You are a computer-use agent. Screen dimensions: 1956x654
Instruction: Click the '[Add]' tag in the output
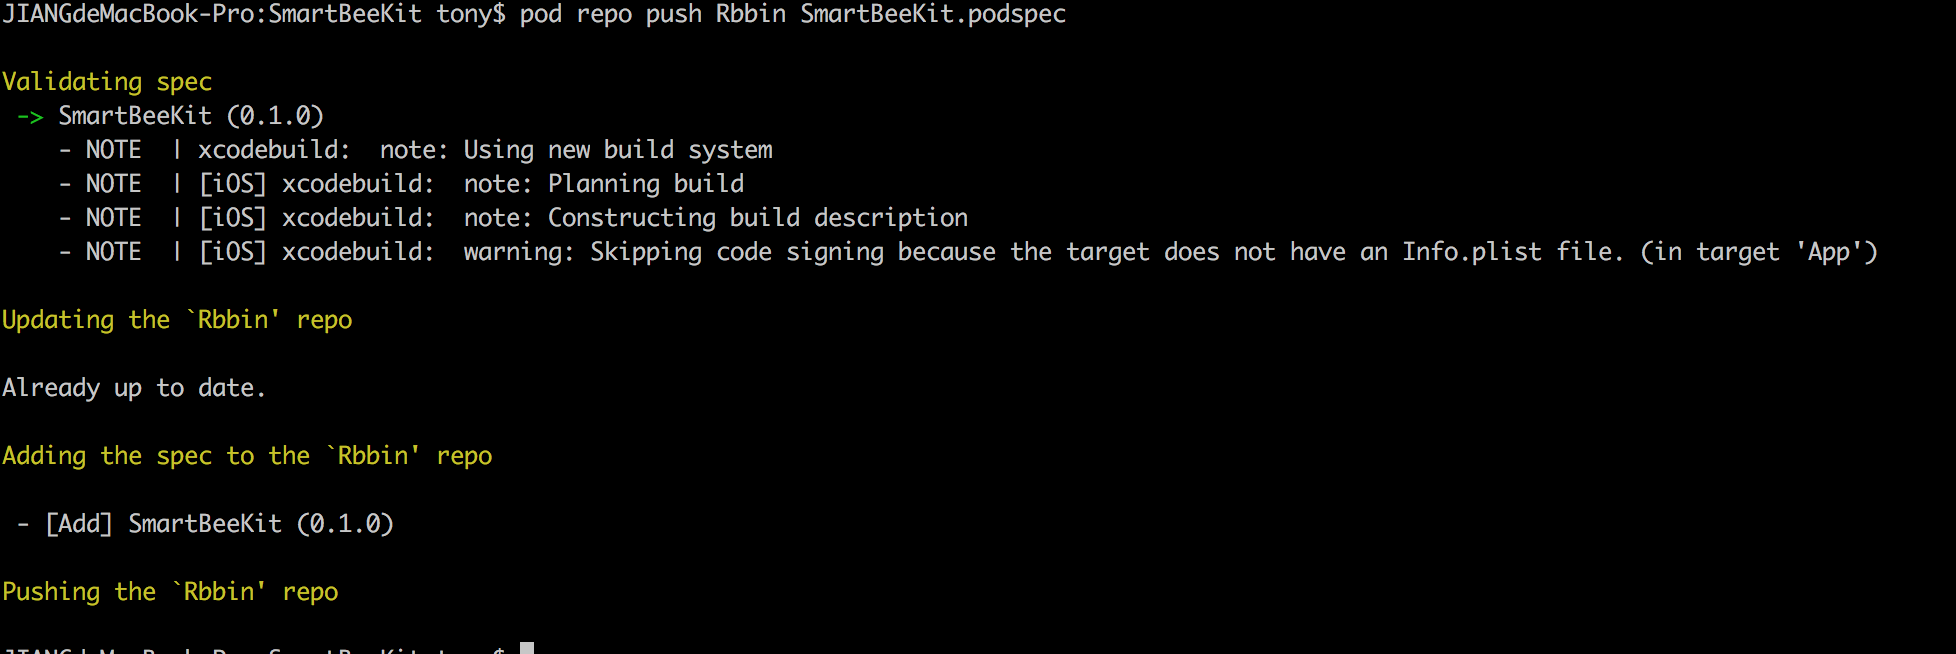pos(79,524)
